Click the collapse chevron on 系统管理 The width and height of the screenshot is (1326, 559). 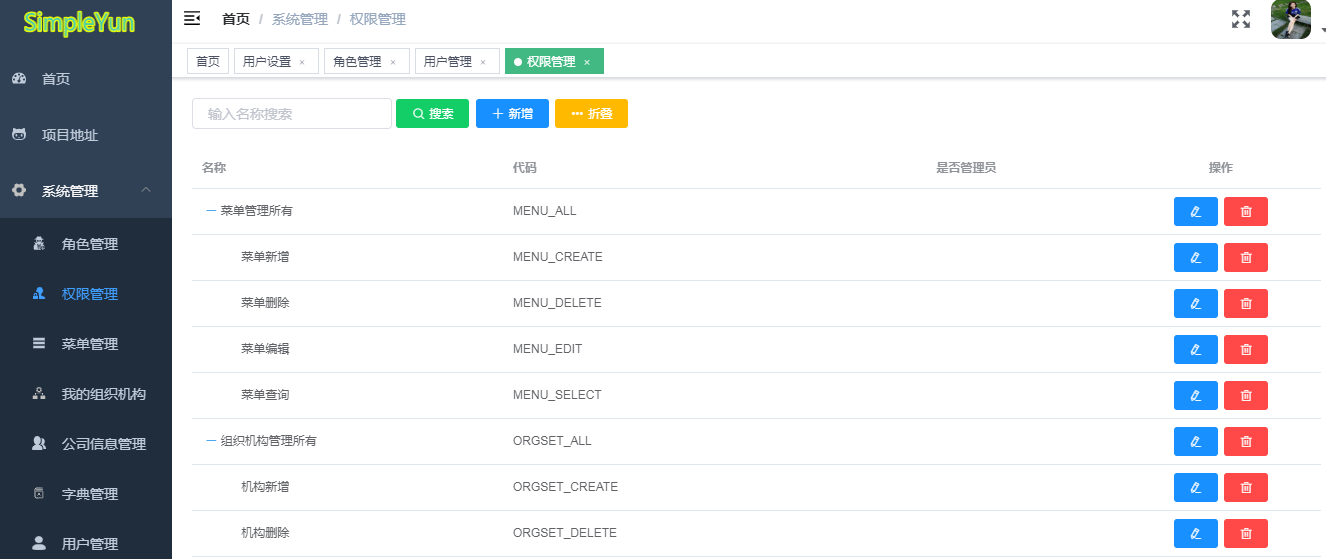pyautogui.click(x=146, y=190)
